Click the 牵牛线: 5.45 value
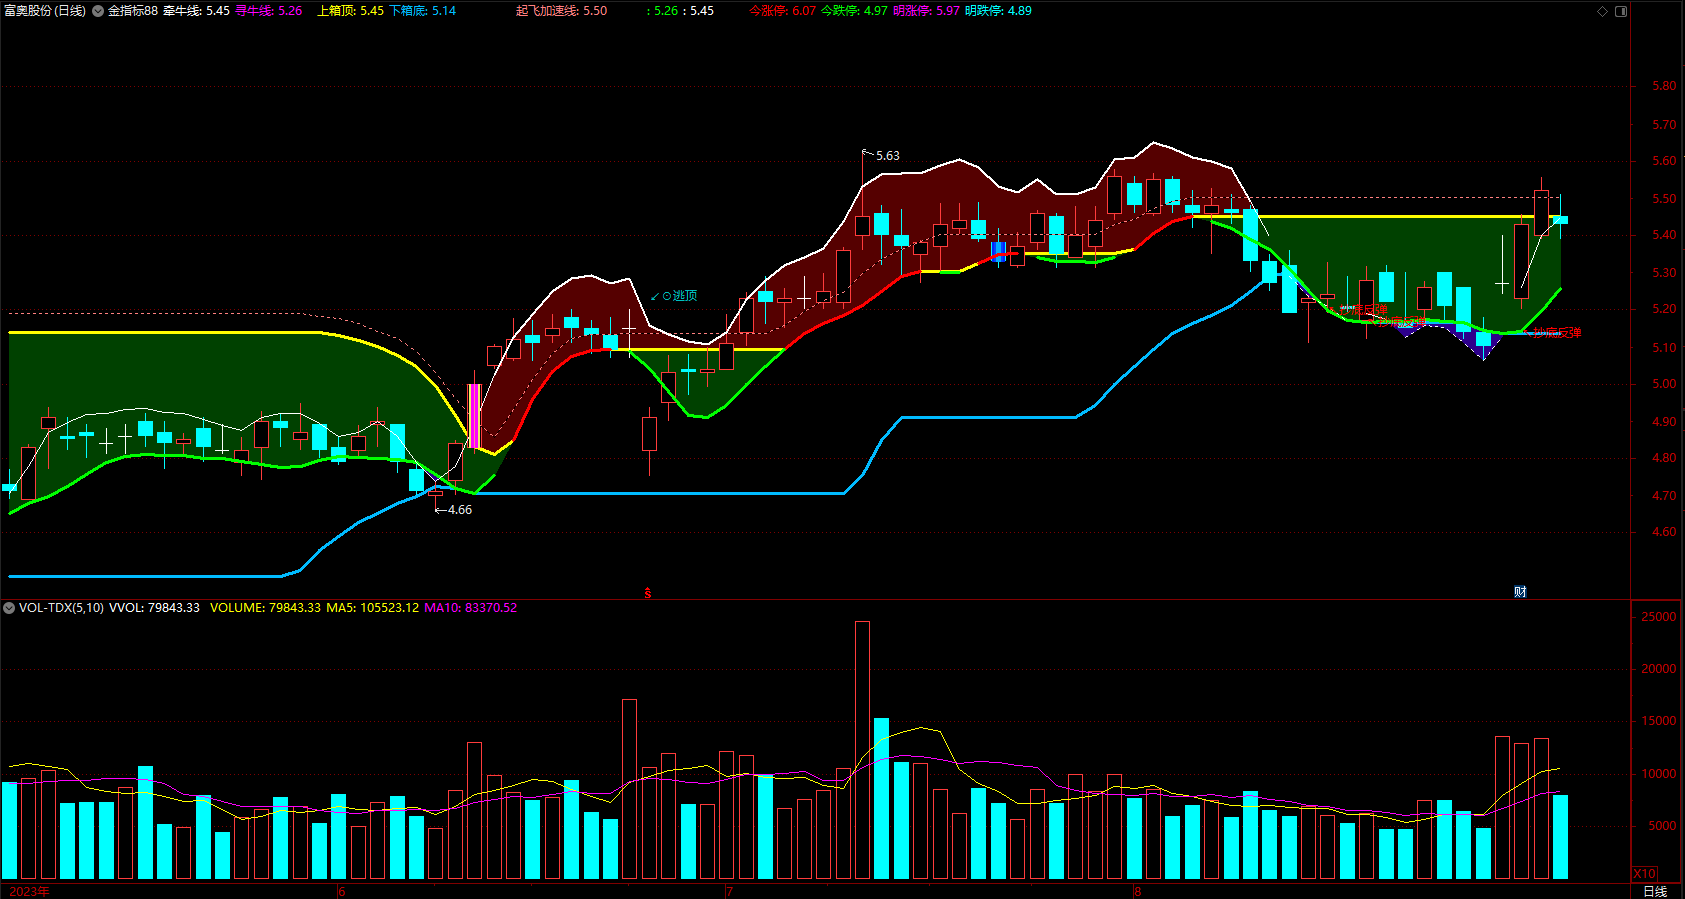 coord(197,11)
